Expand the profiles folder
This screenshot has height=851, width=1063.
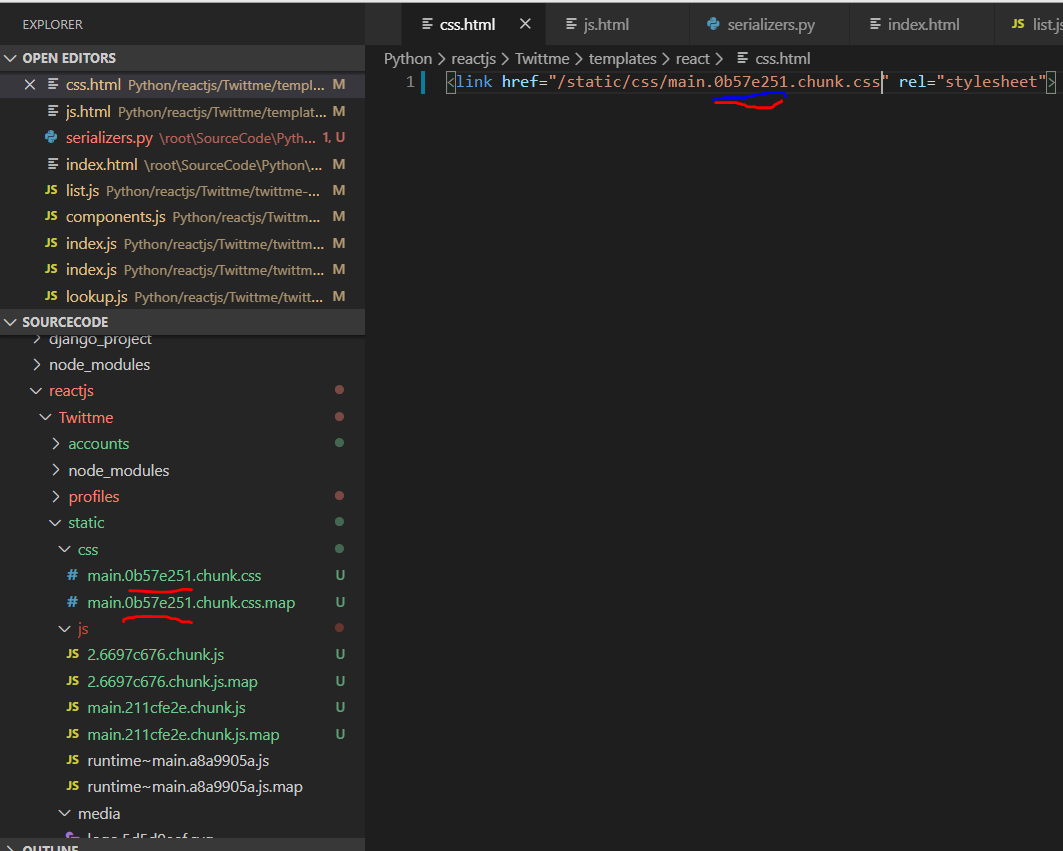point(93,497)
